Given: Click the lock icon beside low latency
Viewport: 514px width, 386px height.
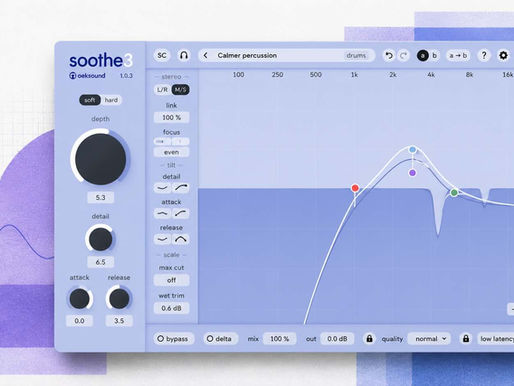Looking at the screenshot, I should point(466,339).
